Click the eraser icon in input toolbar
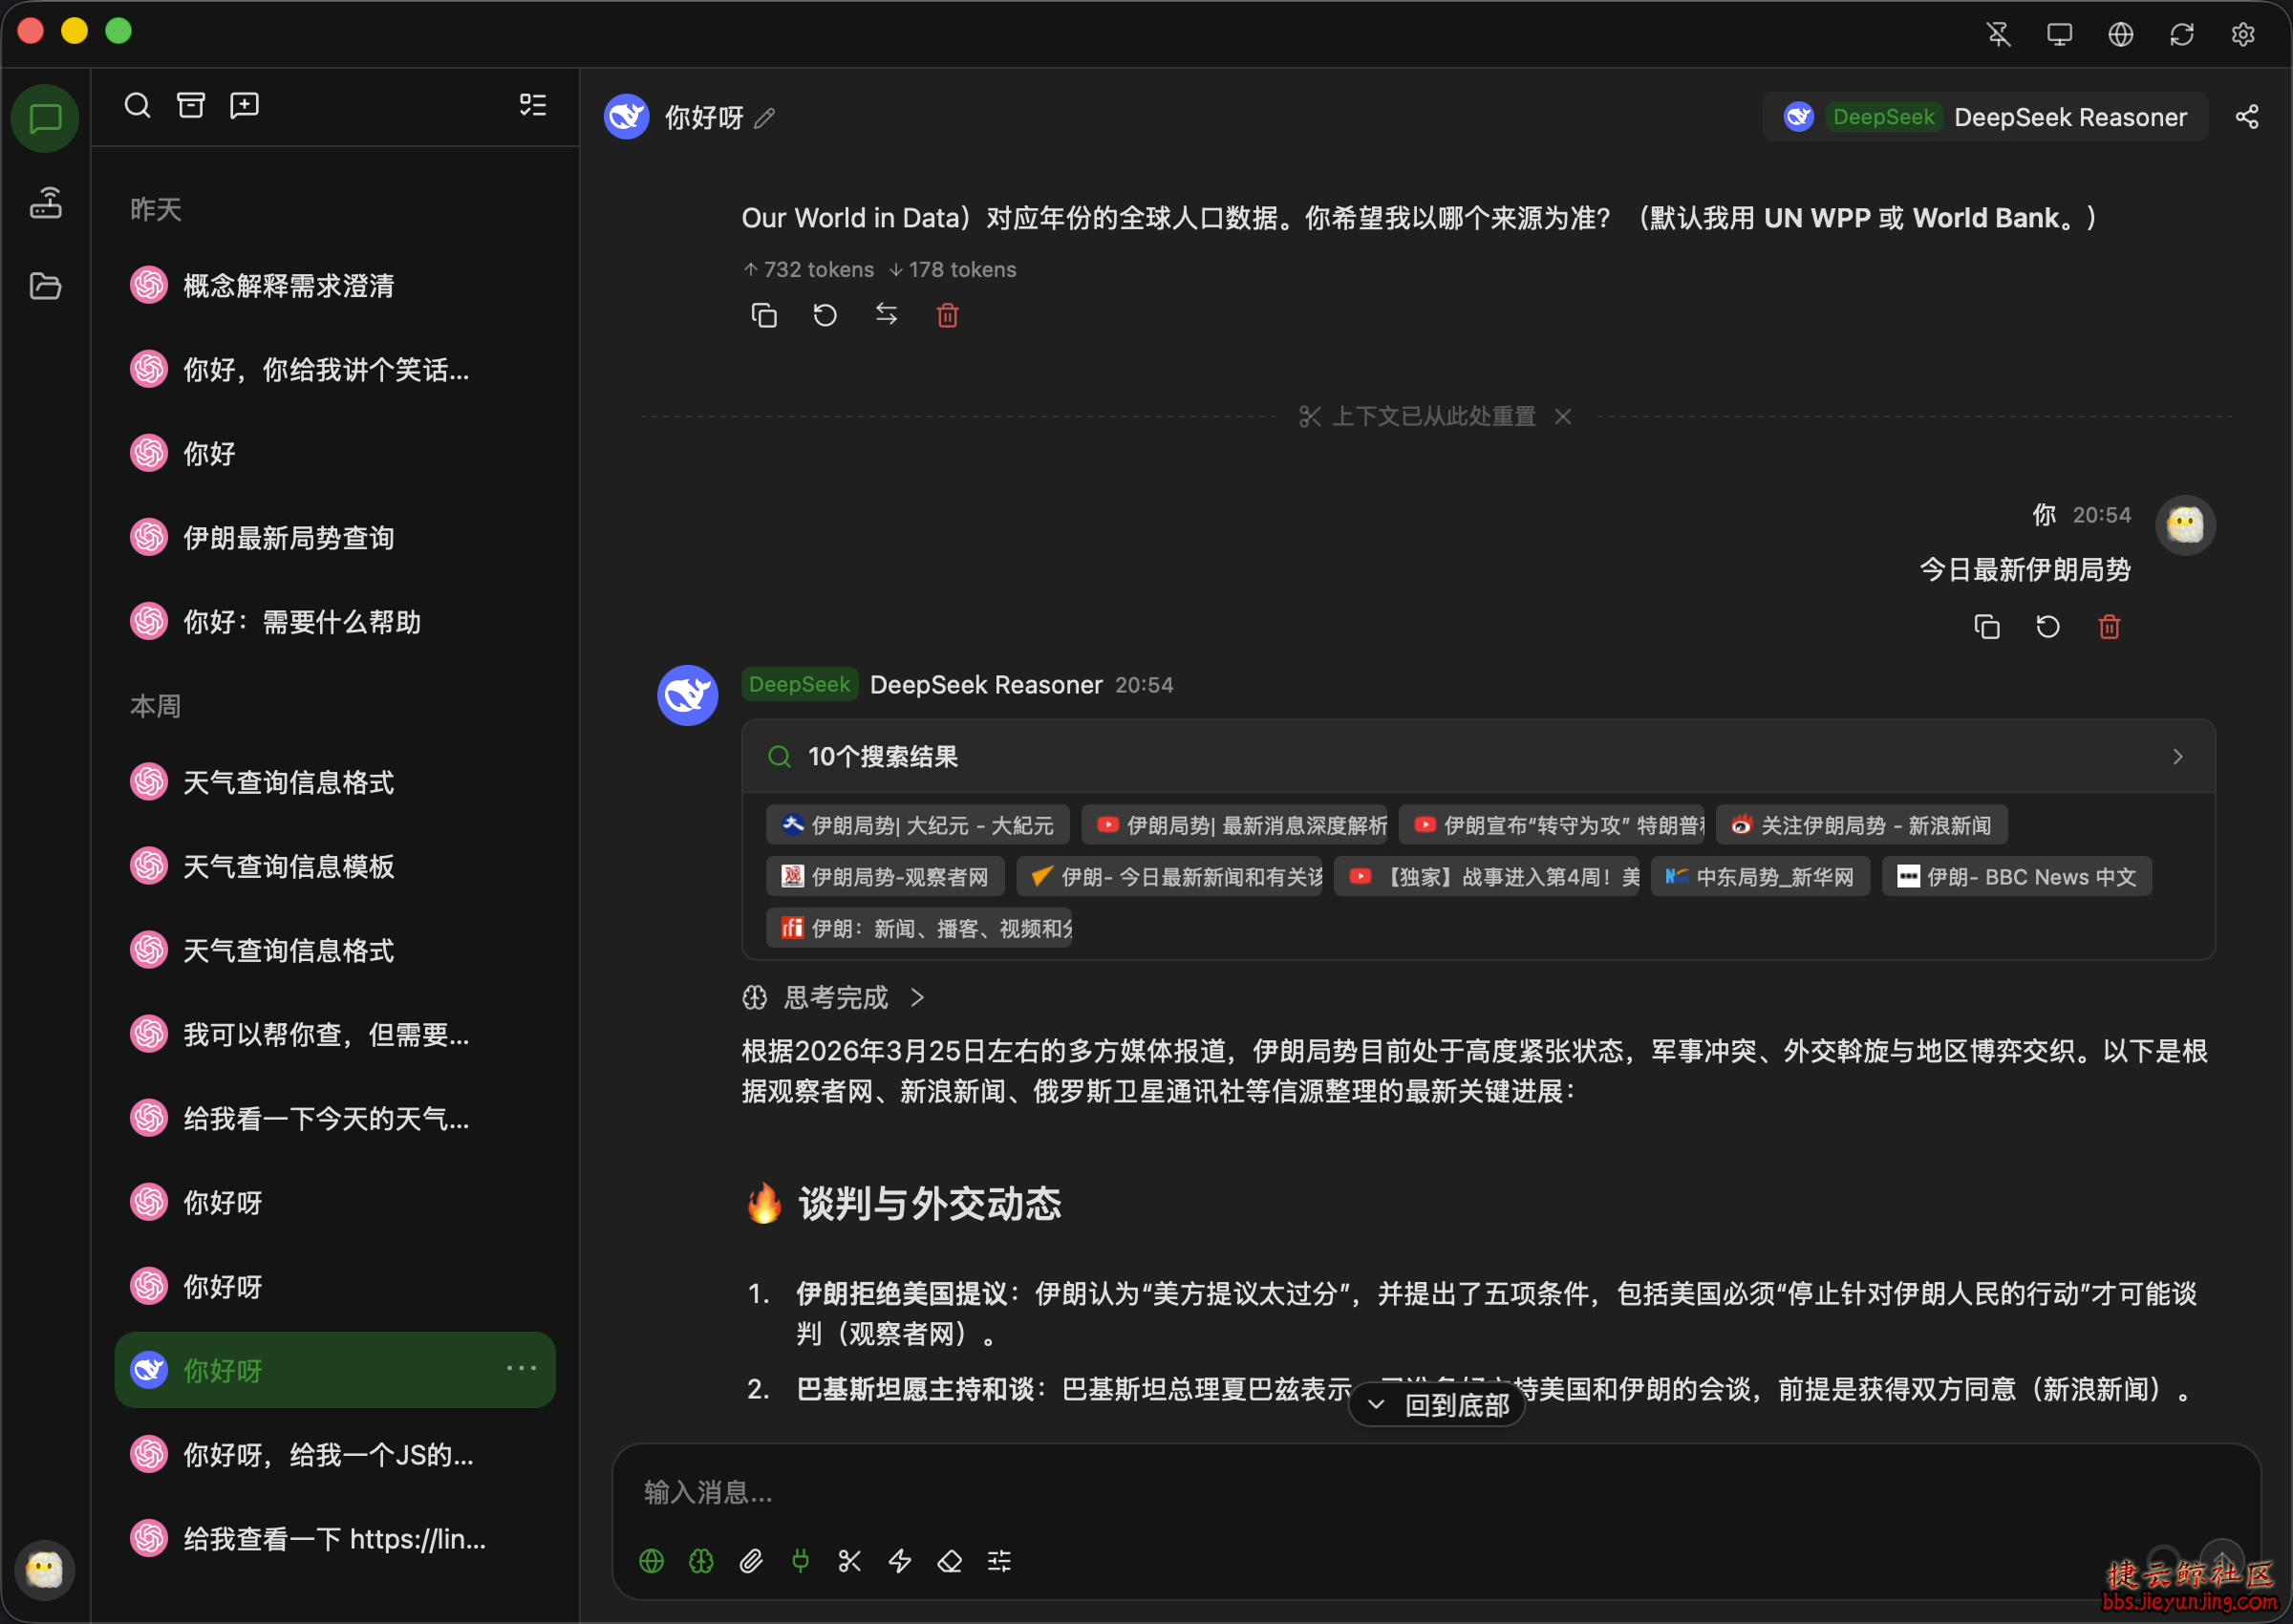This screenshot has width=2293, height=1624. (x=949, y=1561)
